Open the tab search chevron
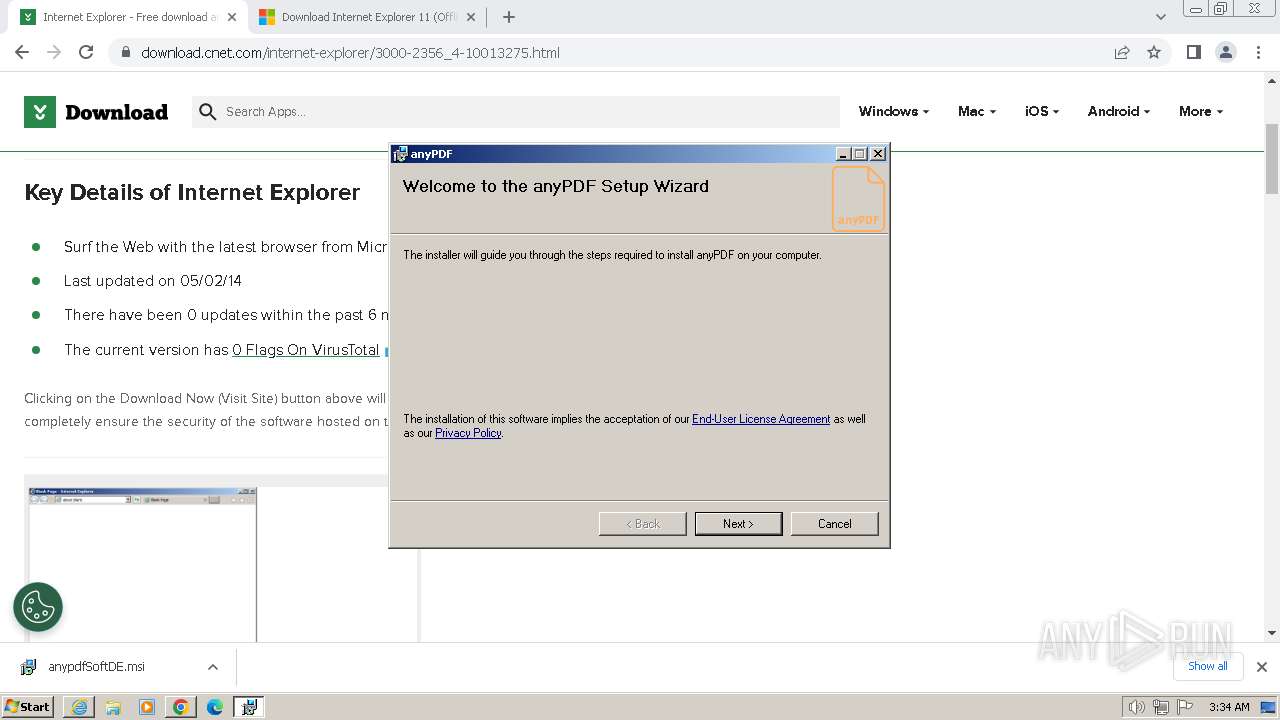Image resolution: width=1280 pixels, height=720 pixels. (x=1161, y=17)
